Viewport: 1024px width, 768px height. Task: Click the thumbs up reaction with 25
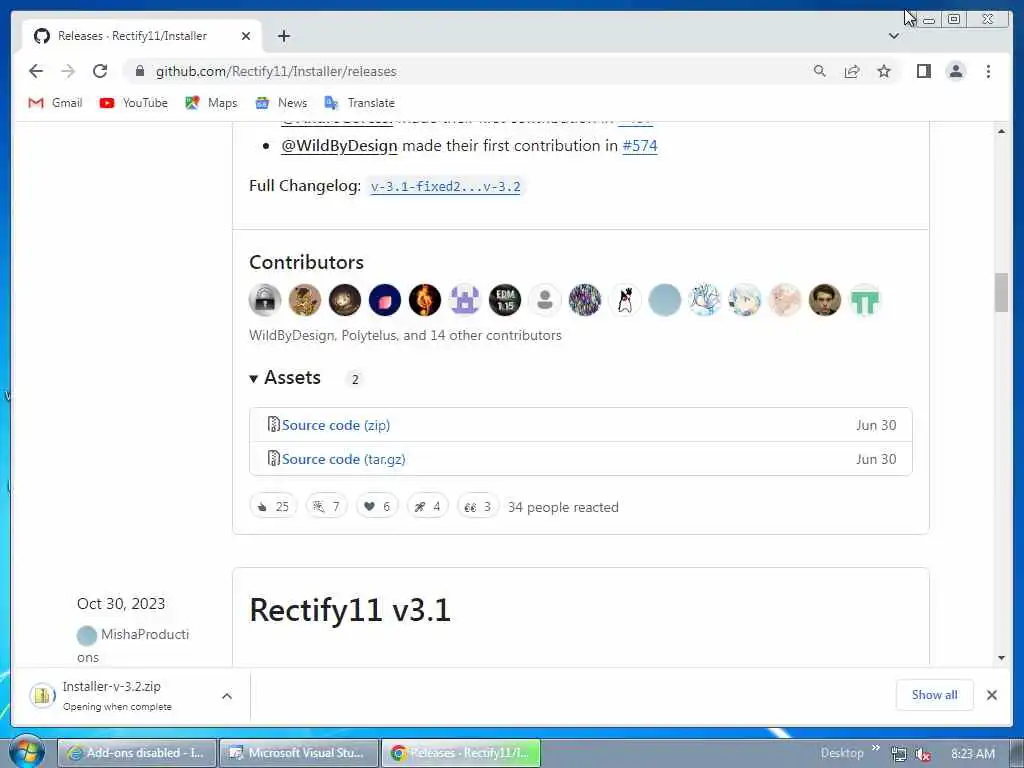click(274, 507)
